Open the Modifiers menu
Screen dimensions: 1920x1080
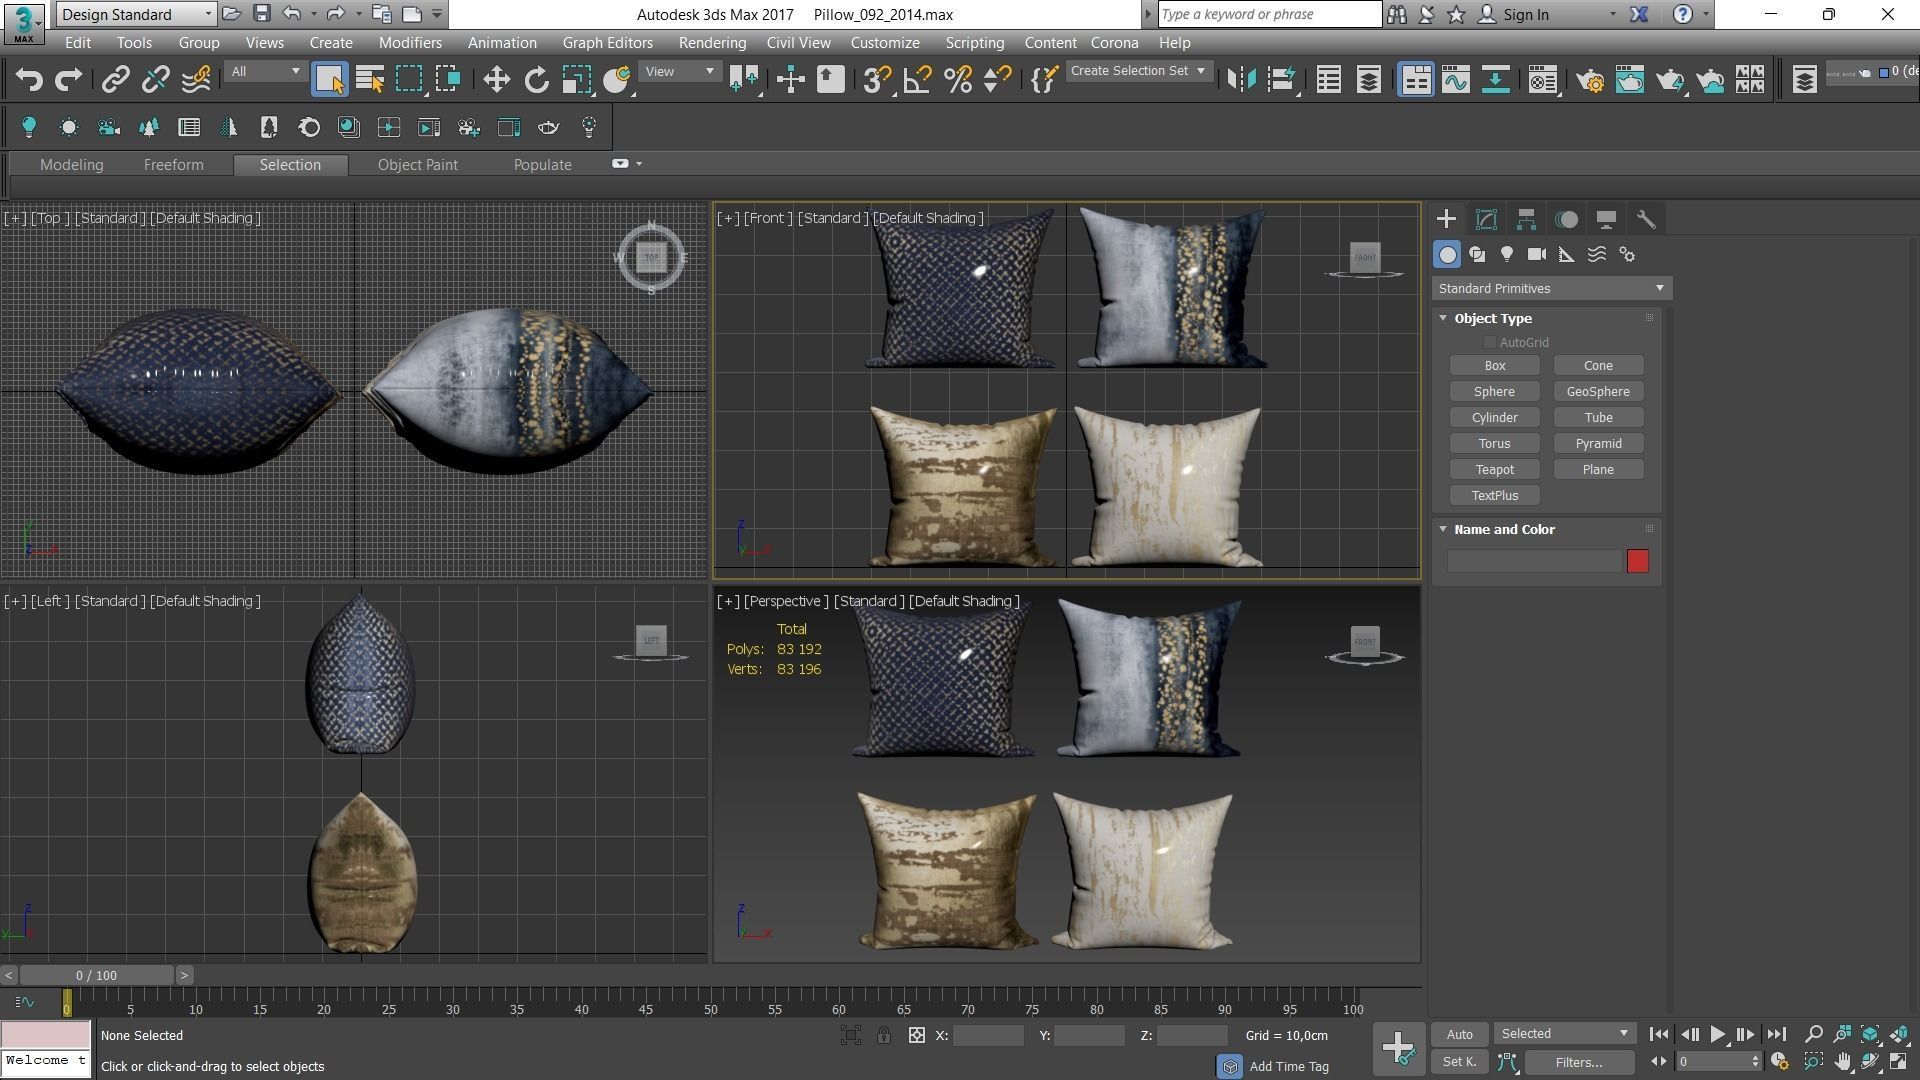pos(410,43)
